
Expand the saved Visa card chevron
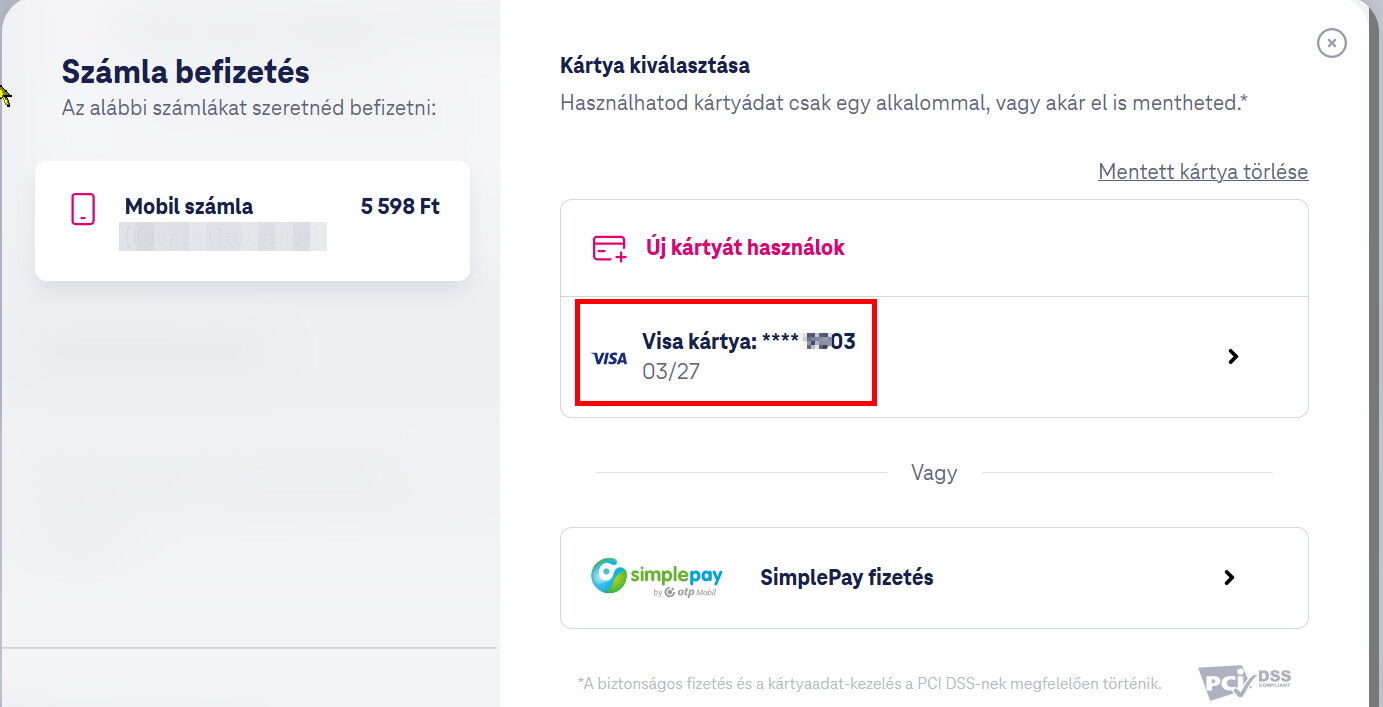click(x=1233, y=356)
